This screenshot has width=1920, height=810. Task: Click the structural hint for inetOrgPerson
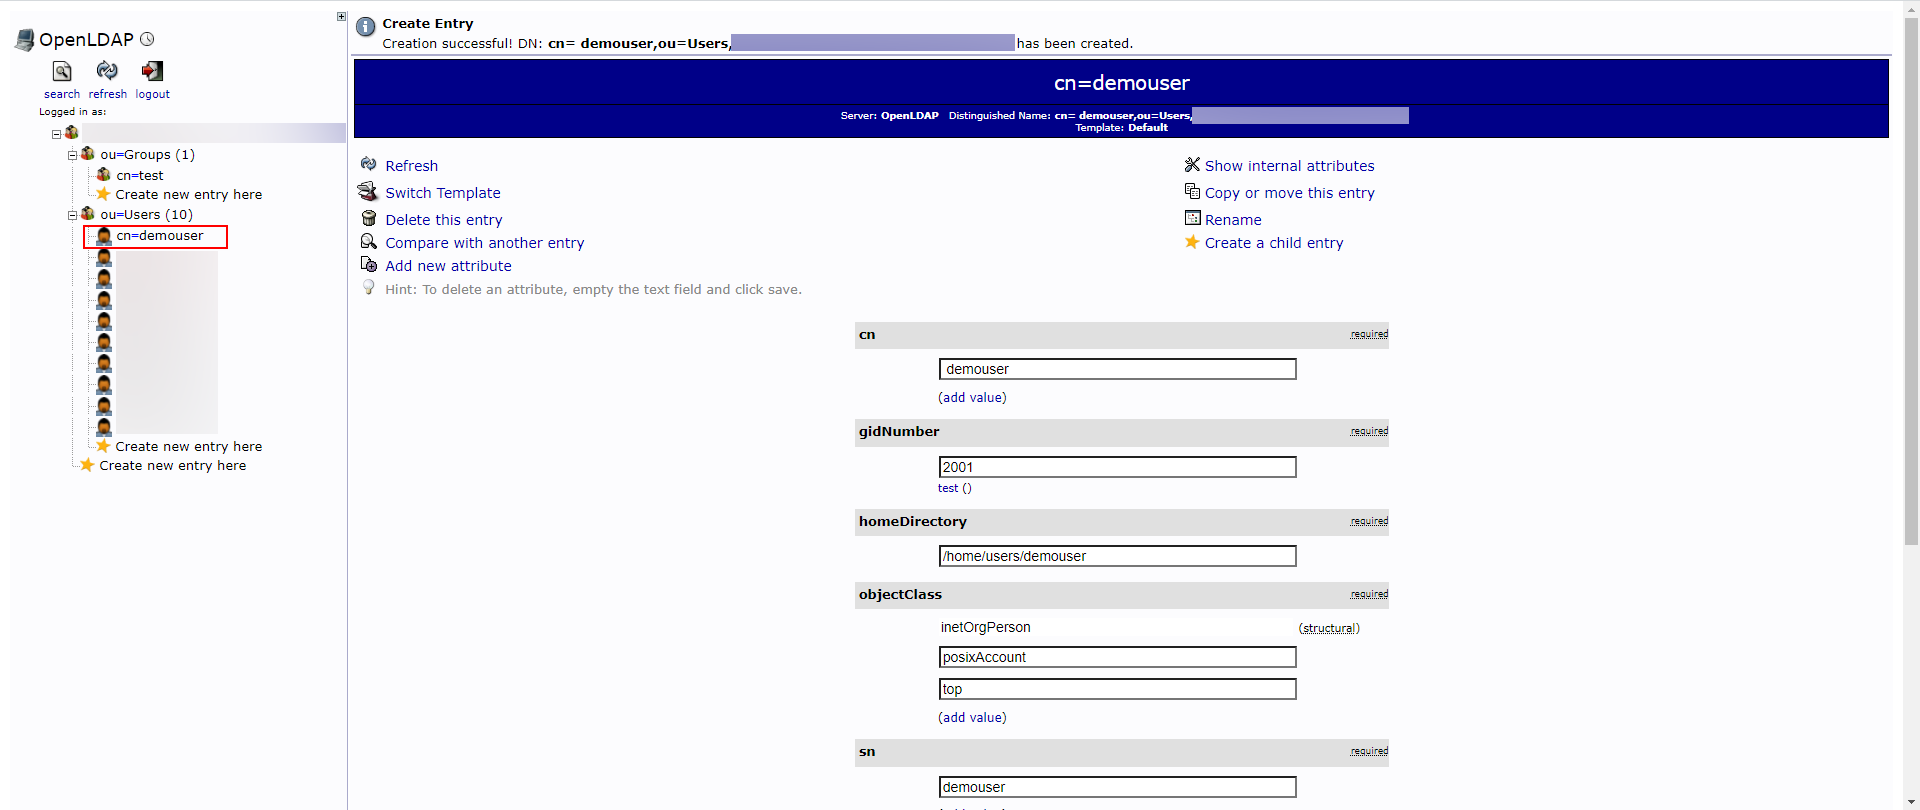[x=1329, y=629]
